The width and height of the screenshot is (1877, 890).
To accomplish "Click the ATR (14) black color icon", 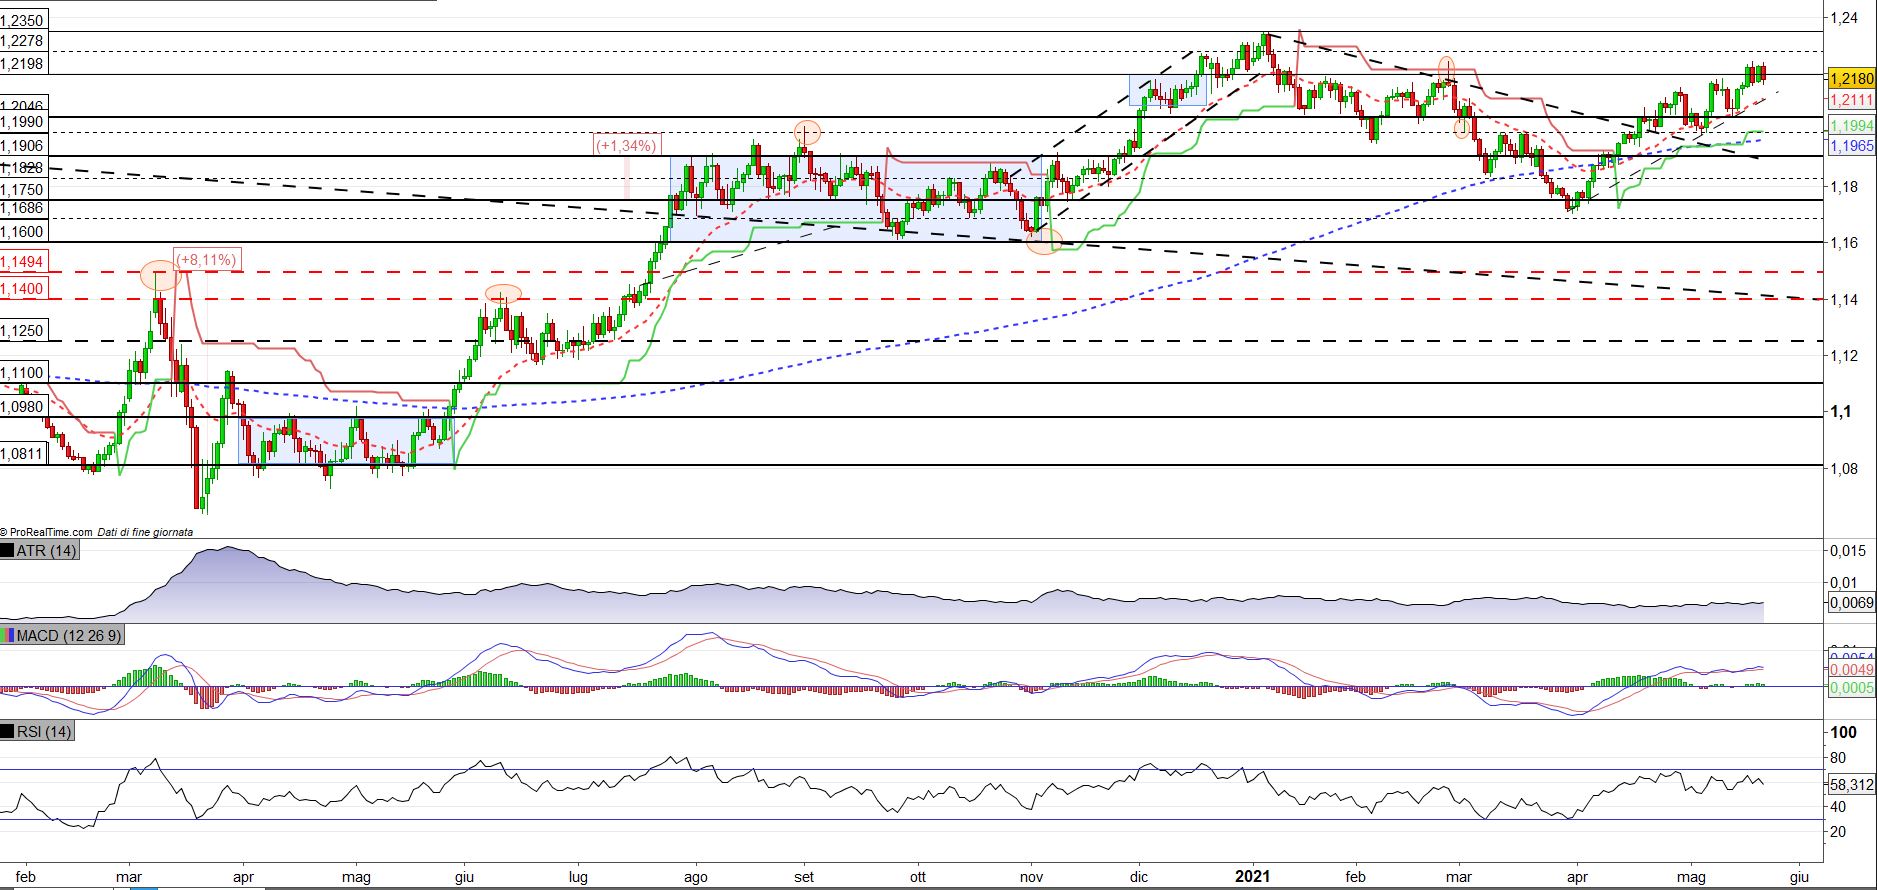I will pyautogui.click(x=8, y=551).
